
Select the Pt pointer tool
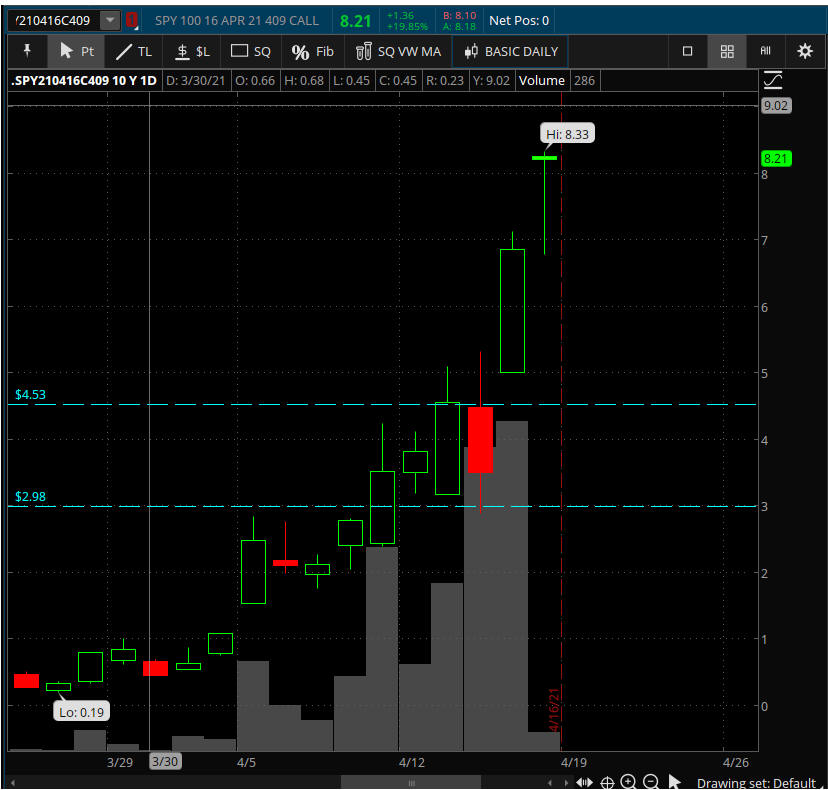(x=77, y=51)
